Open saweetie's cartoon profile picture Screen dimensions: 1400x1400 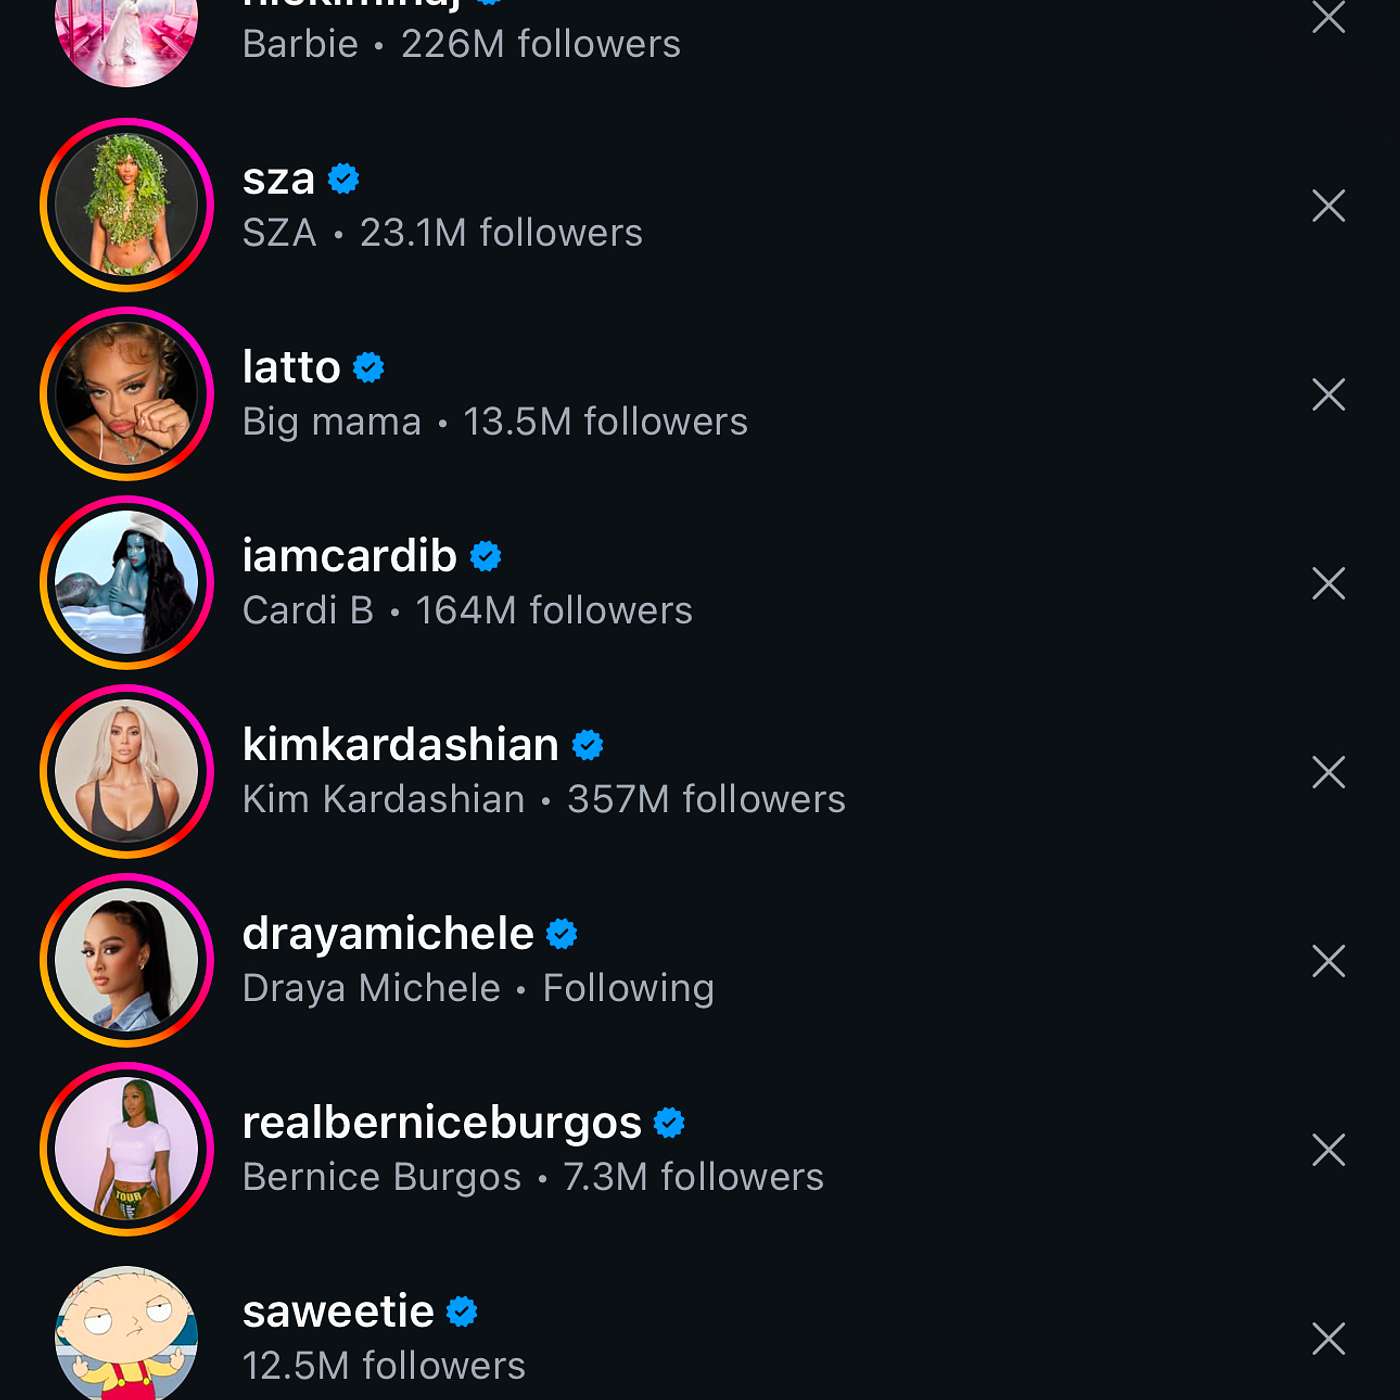(127, 1335)
